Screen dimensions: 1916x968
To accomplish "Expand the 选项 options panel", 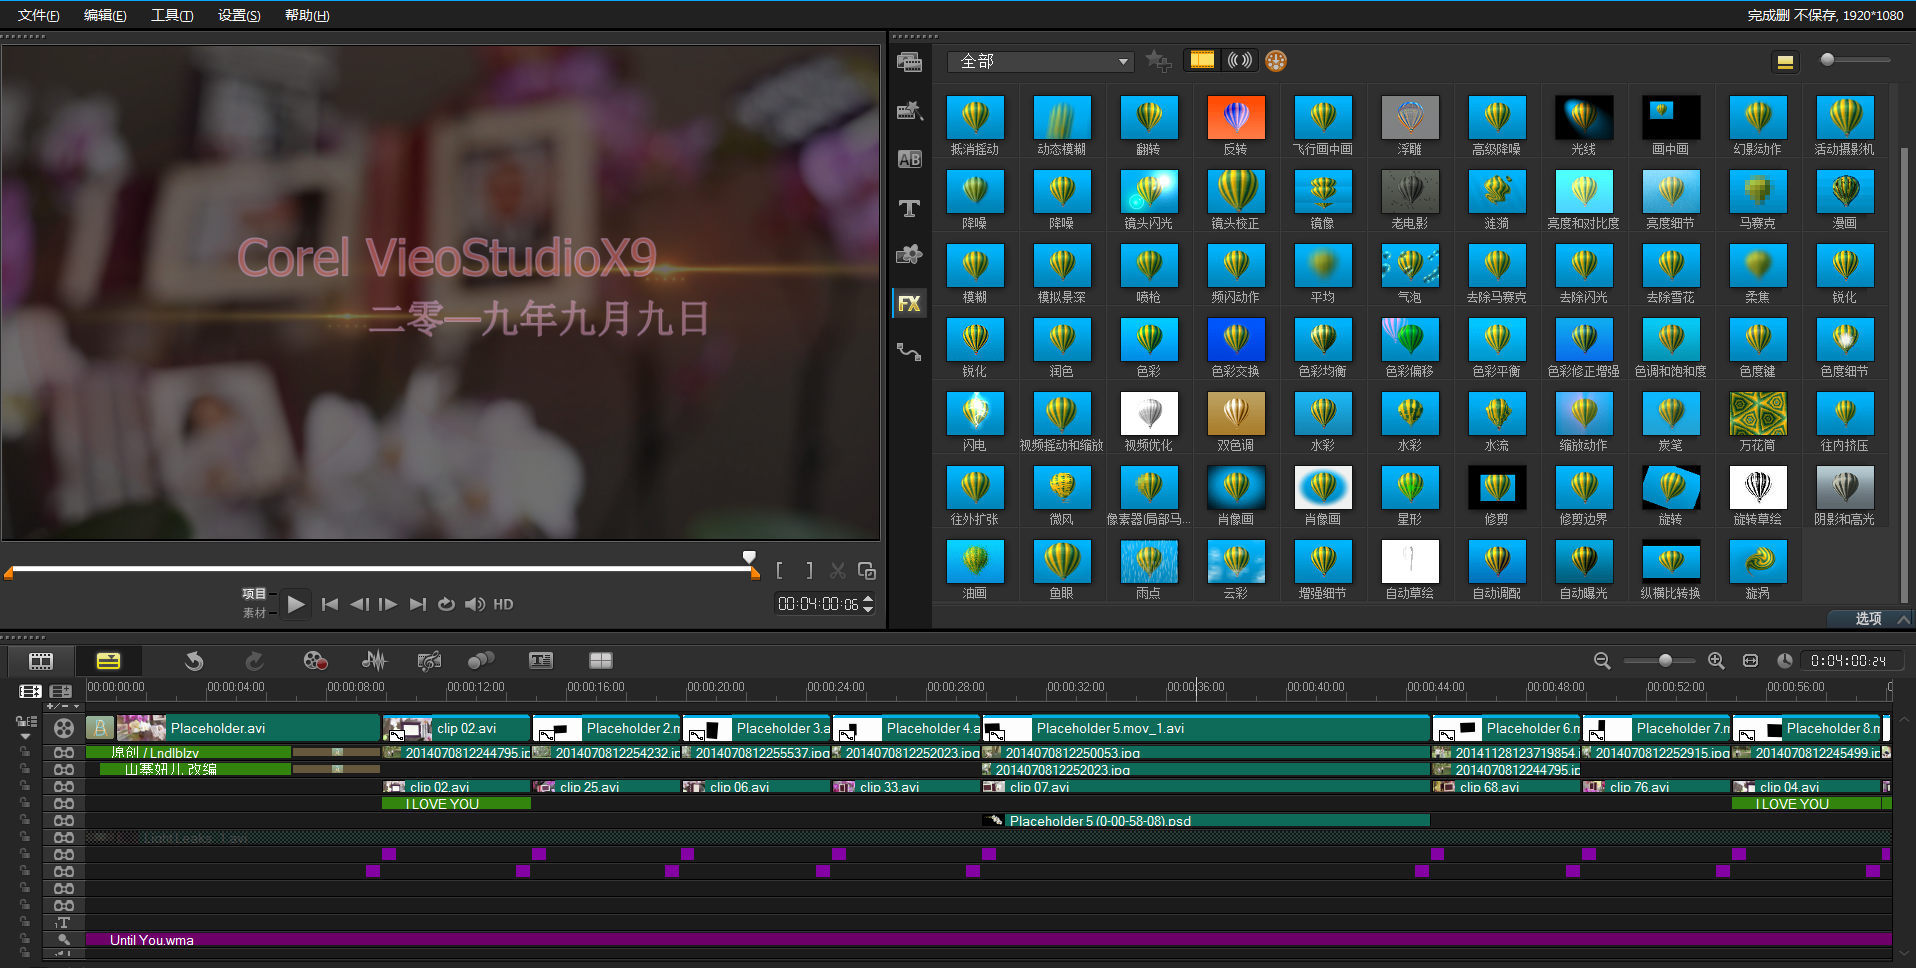I will point(1868,619).
